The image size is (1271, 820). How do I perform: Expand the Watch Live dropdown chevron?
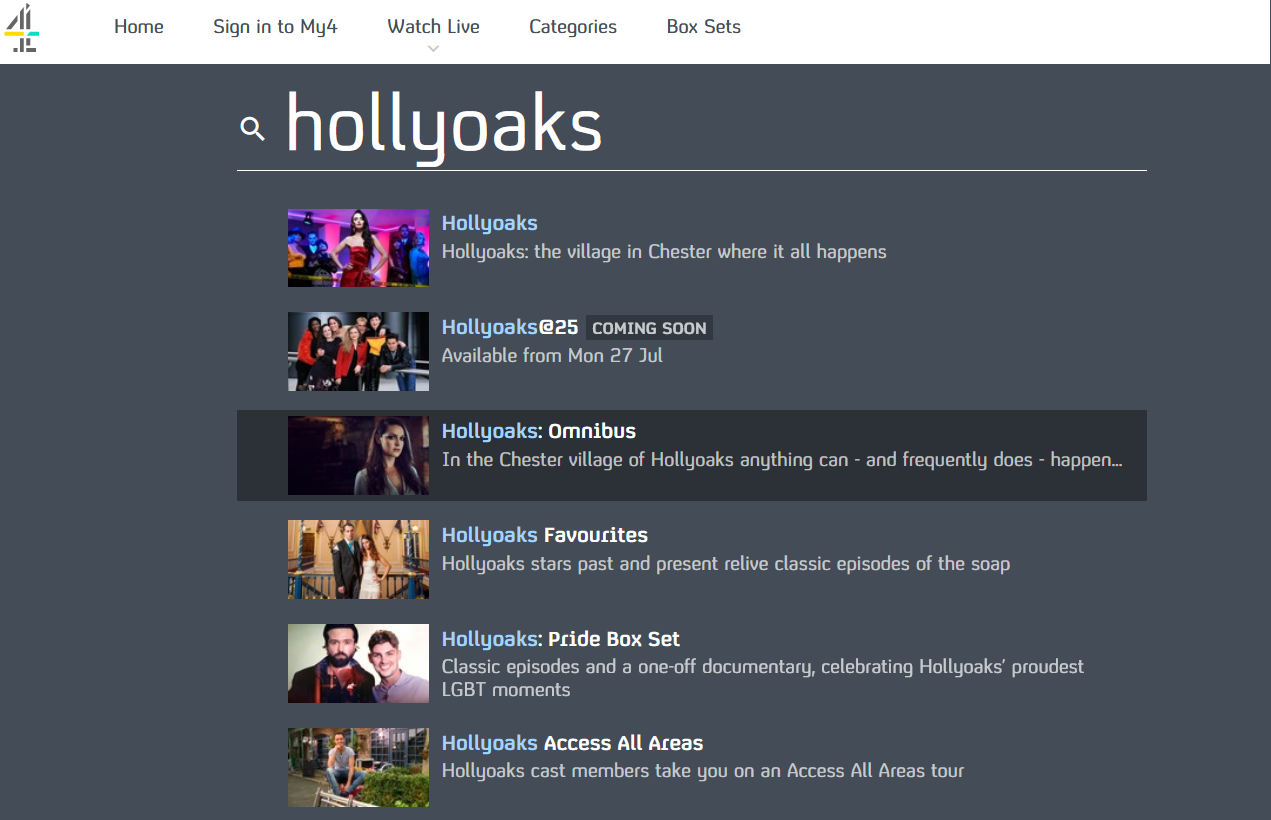click(433, 49)
